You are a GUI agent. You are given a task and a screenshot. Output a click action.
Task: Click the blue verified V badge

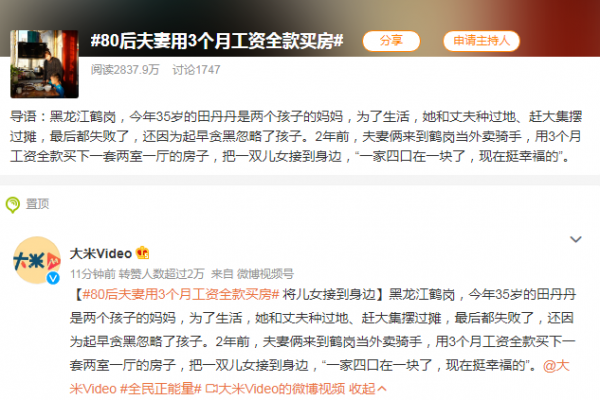pos(53,278)
